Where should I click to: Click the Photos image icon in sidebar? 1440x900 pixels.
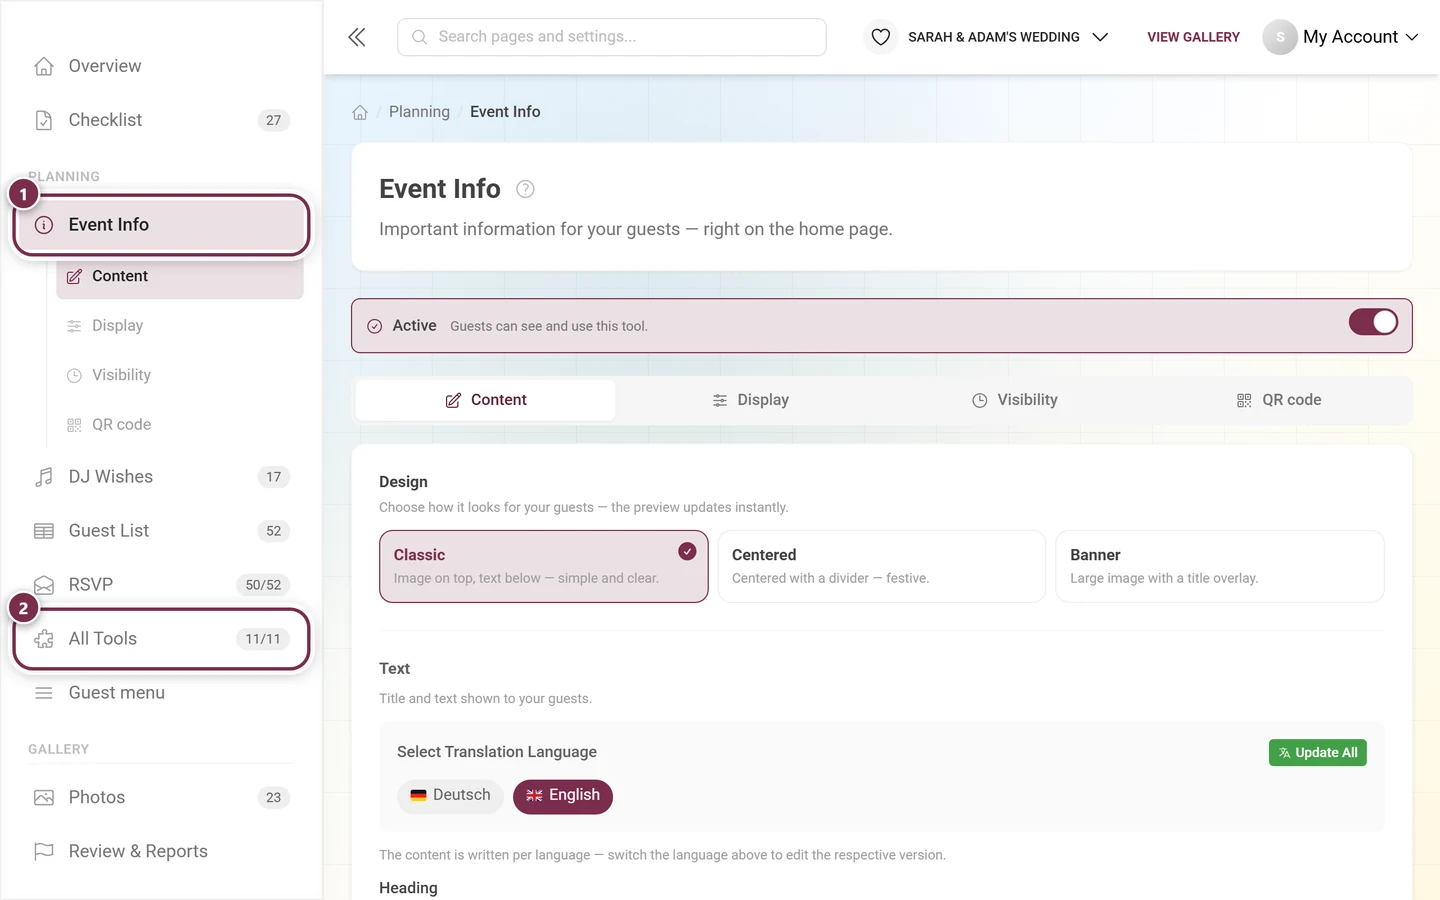click(x=44, y=797)
